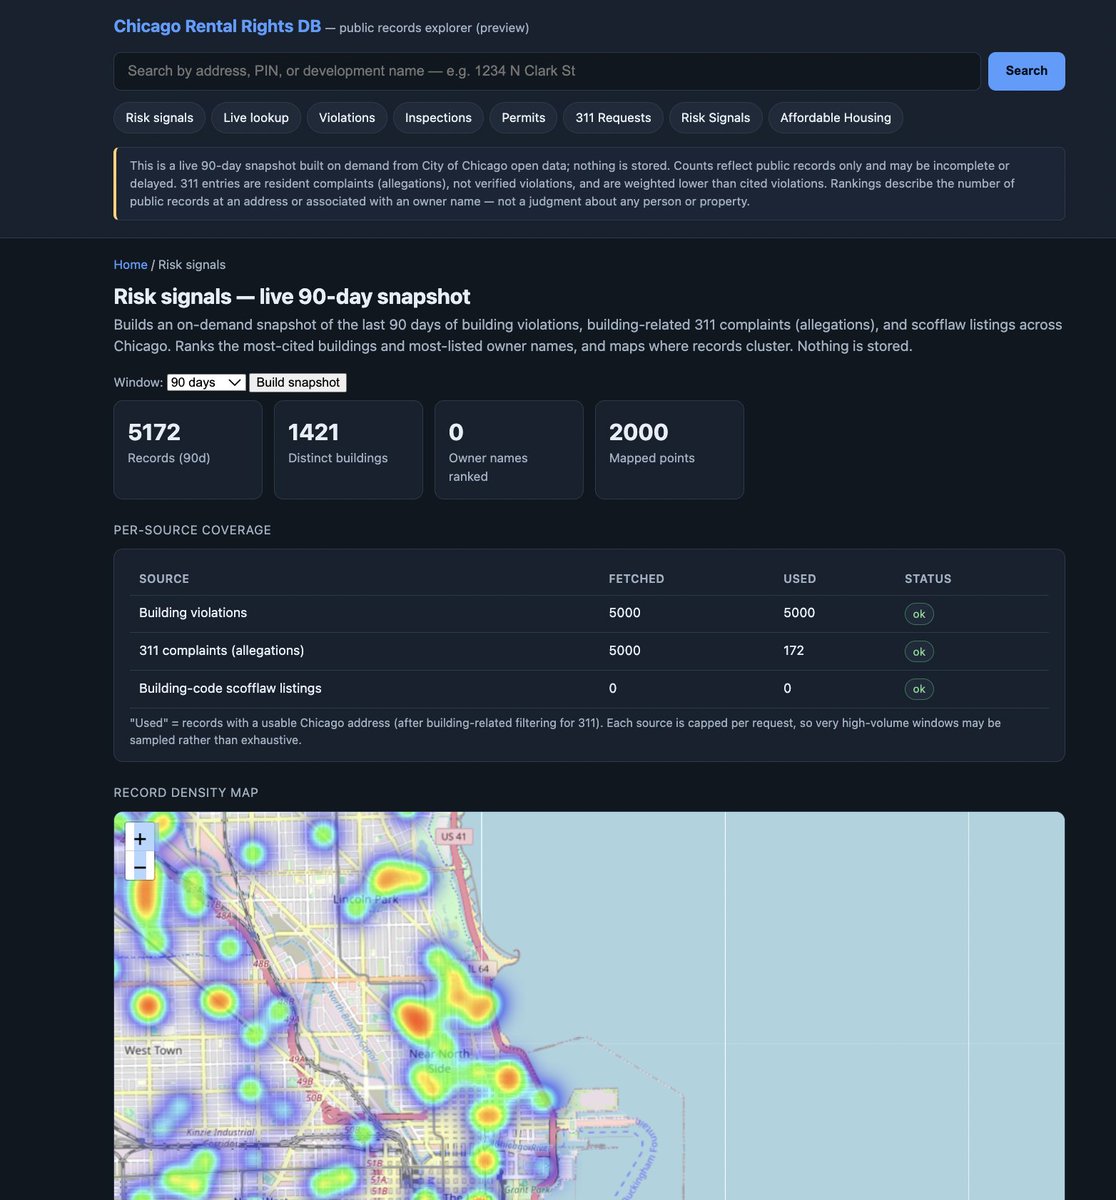Click the 311 complaints (allegations) row
Viewport: 1116px width, 1200px height.
(589, 651)
